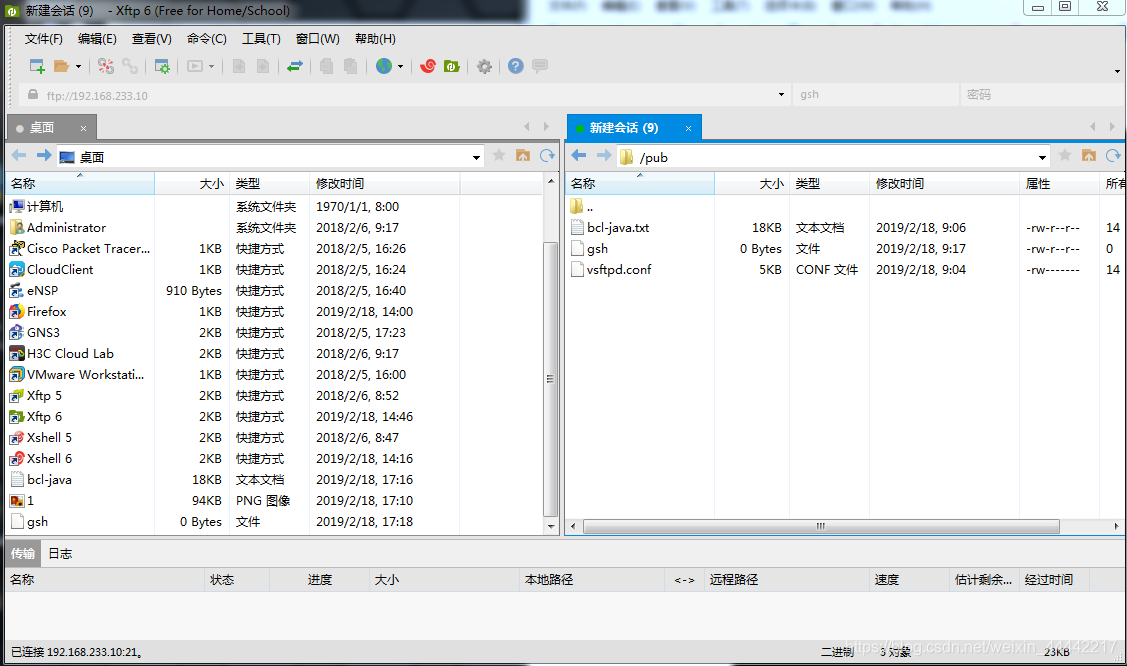
Task: Go back in the local pane
Action: (x=19, y=156)
